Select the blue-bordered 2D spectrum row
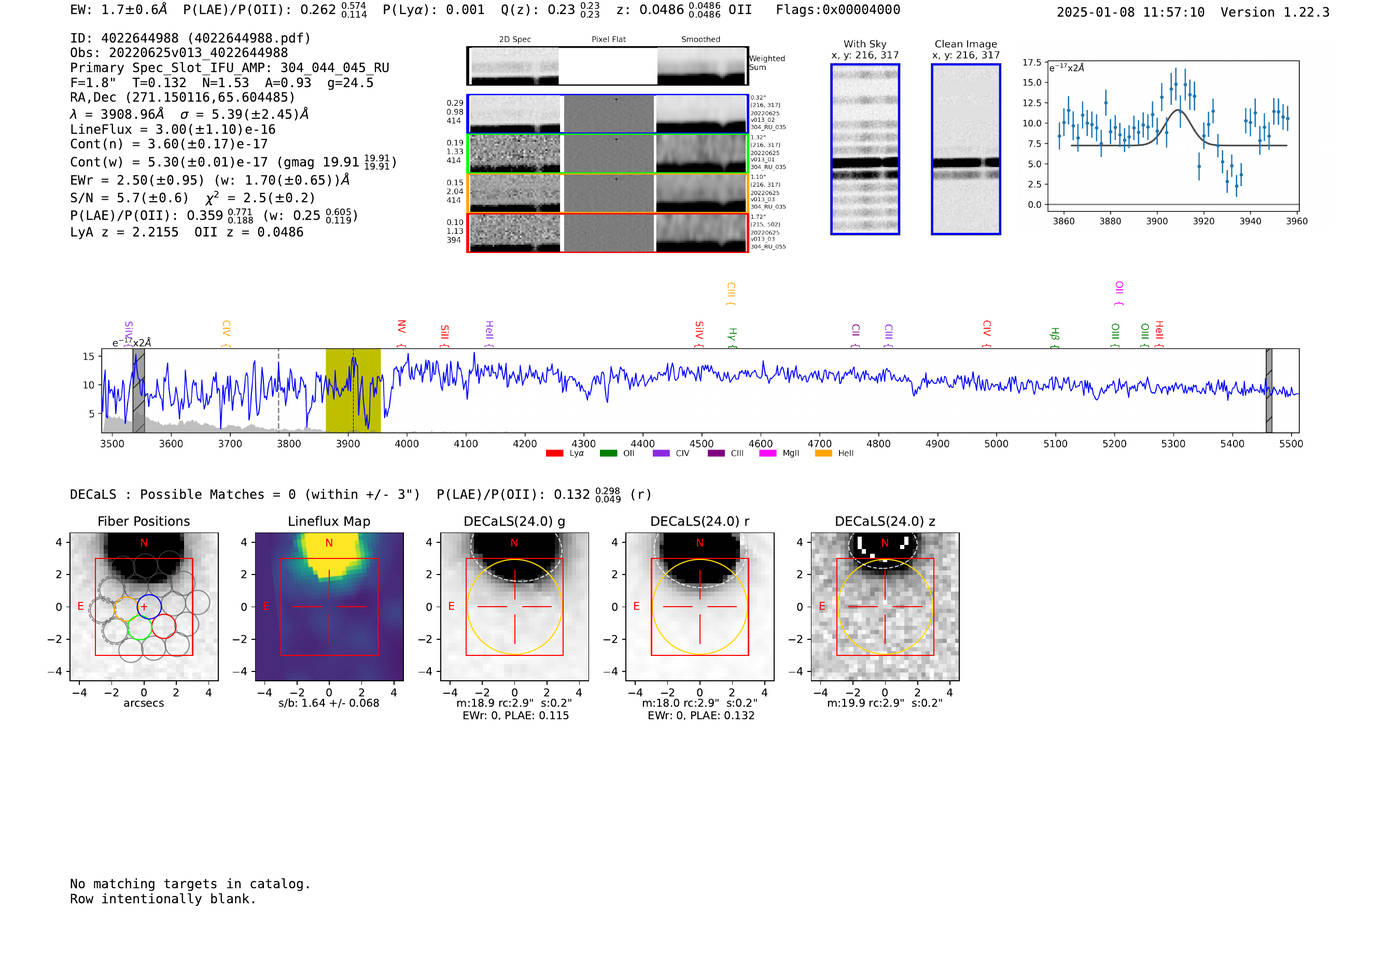Viewport: 1400px width, 953px height. (608, 114)
